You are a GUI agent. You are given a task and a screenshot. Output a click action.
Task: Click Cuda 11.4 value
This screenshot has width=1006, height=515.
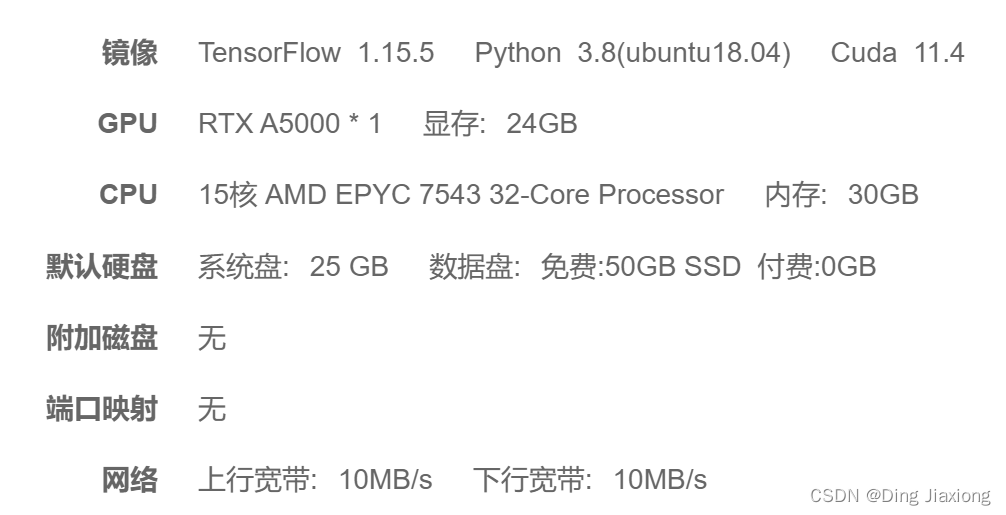click(x=897, y=53)
